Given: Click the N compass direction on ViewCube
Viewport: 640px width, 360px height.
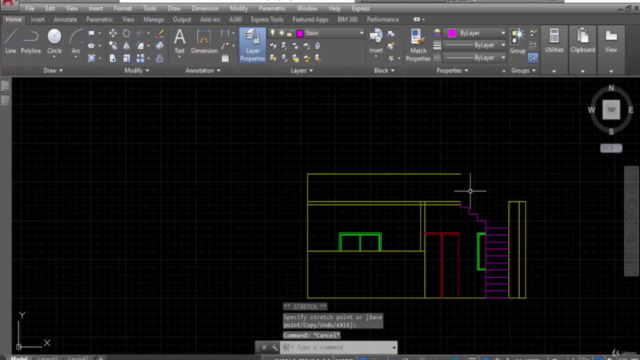Looking at the screenshot, I should [x=611, y=88].
